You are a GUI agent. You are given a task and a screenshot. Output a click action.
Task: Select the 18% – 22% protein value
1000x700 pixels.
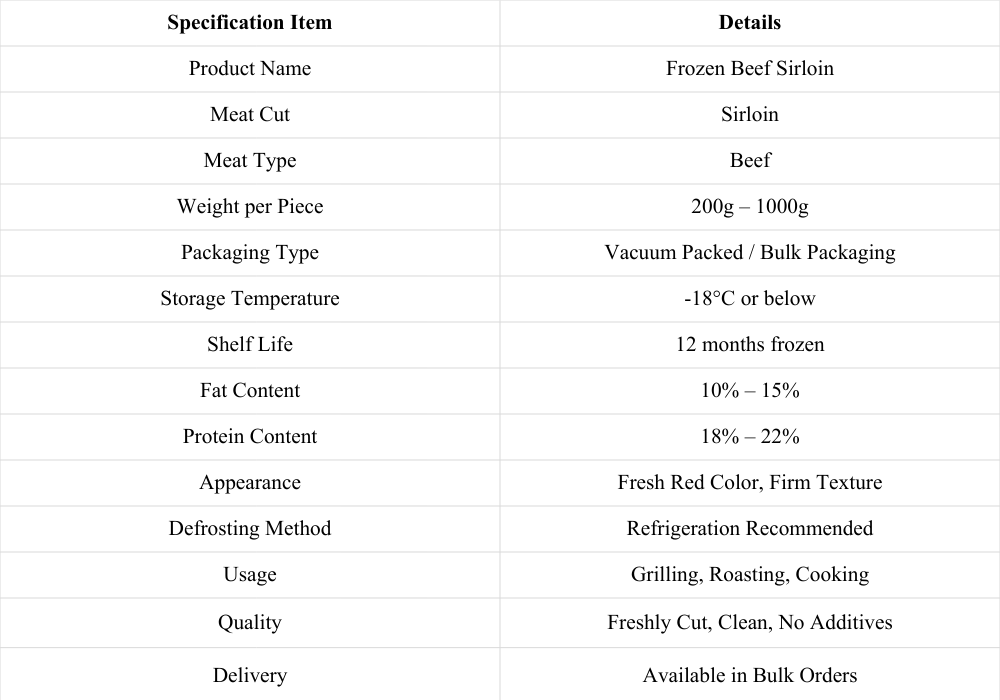click(749, 436)
